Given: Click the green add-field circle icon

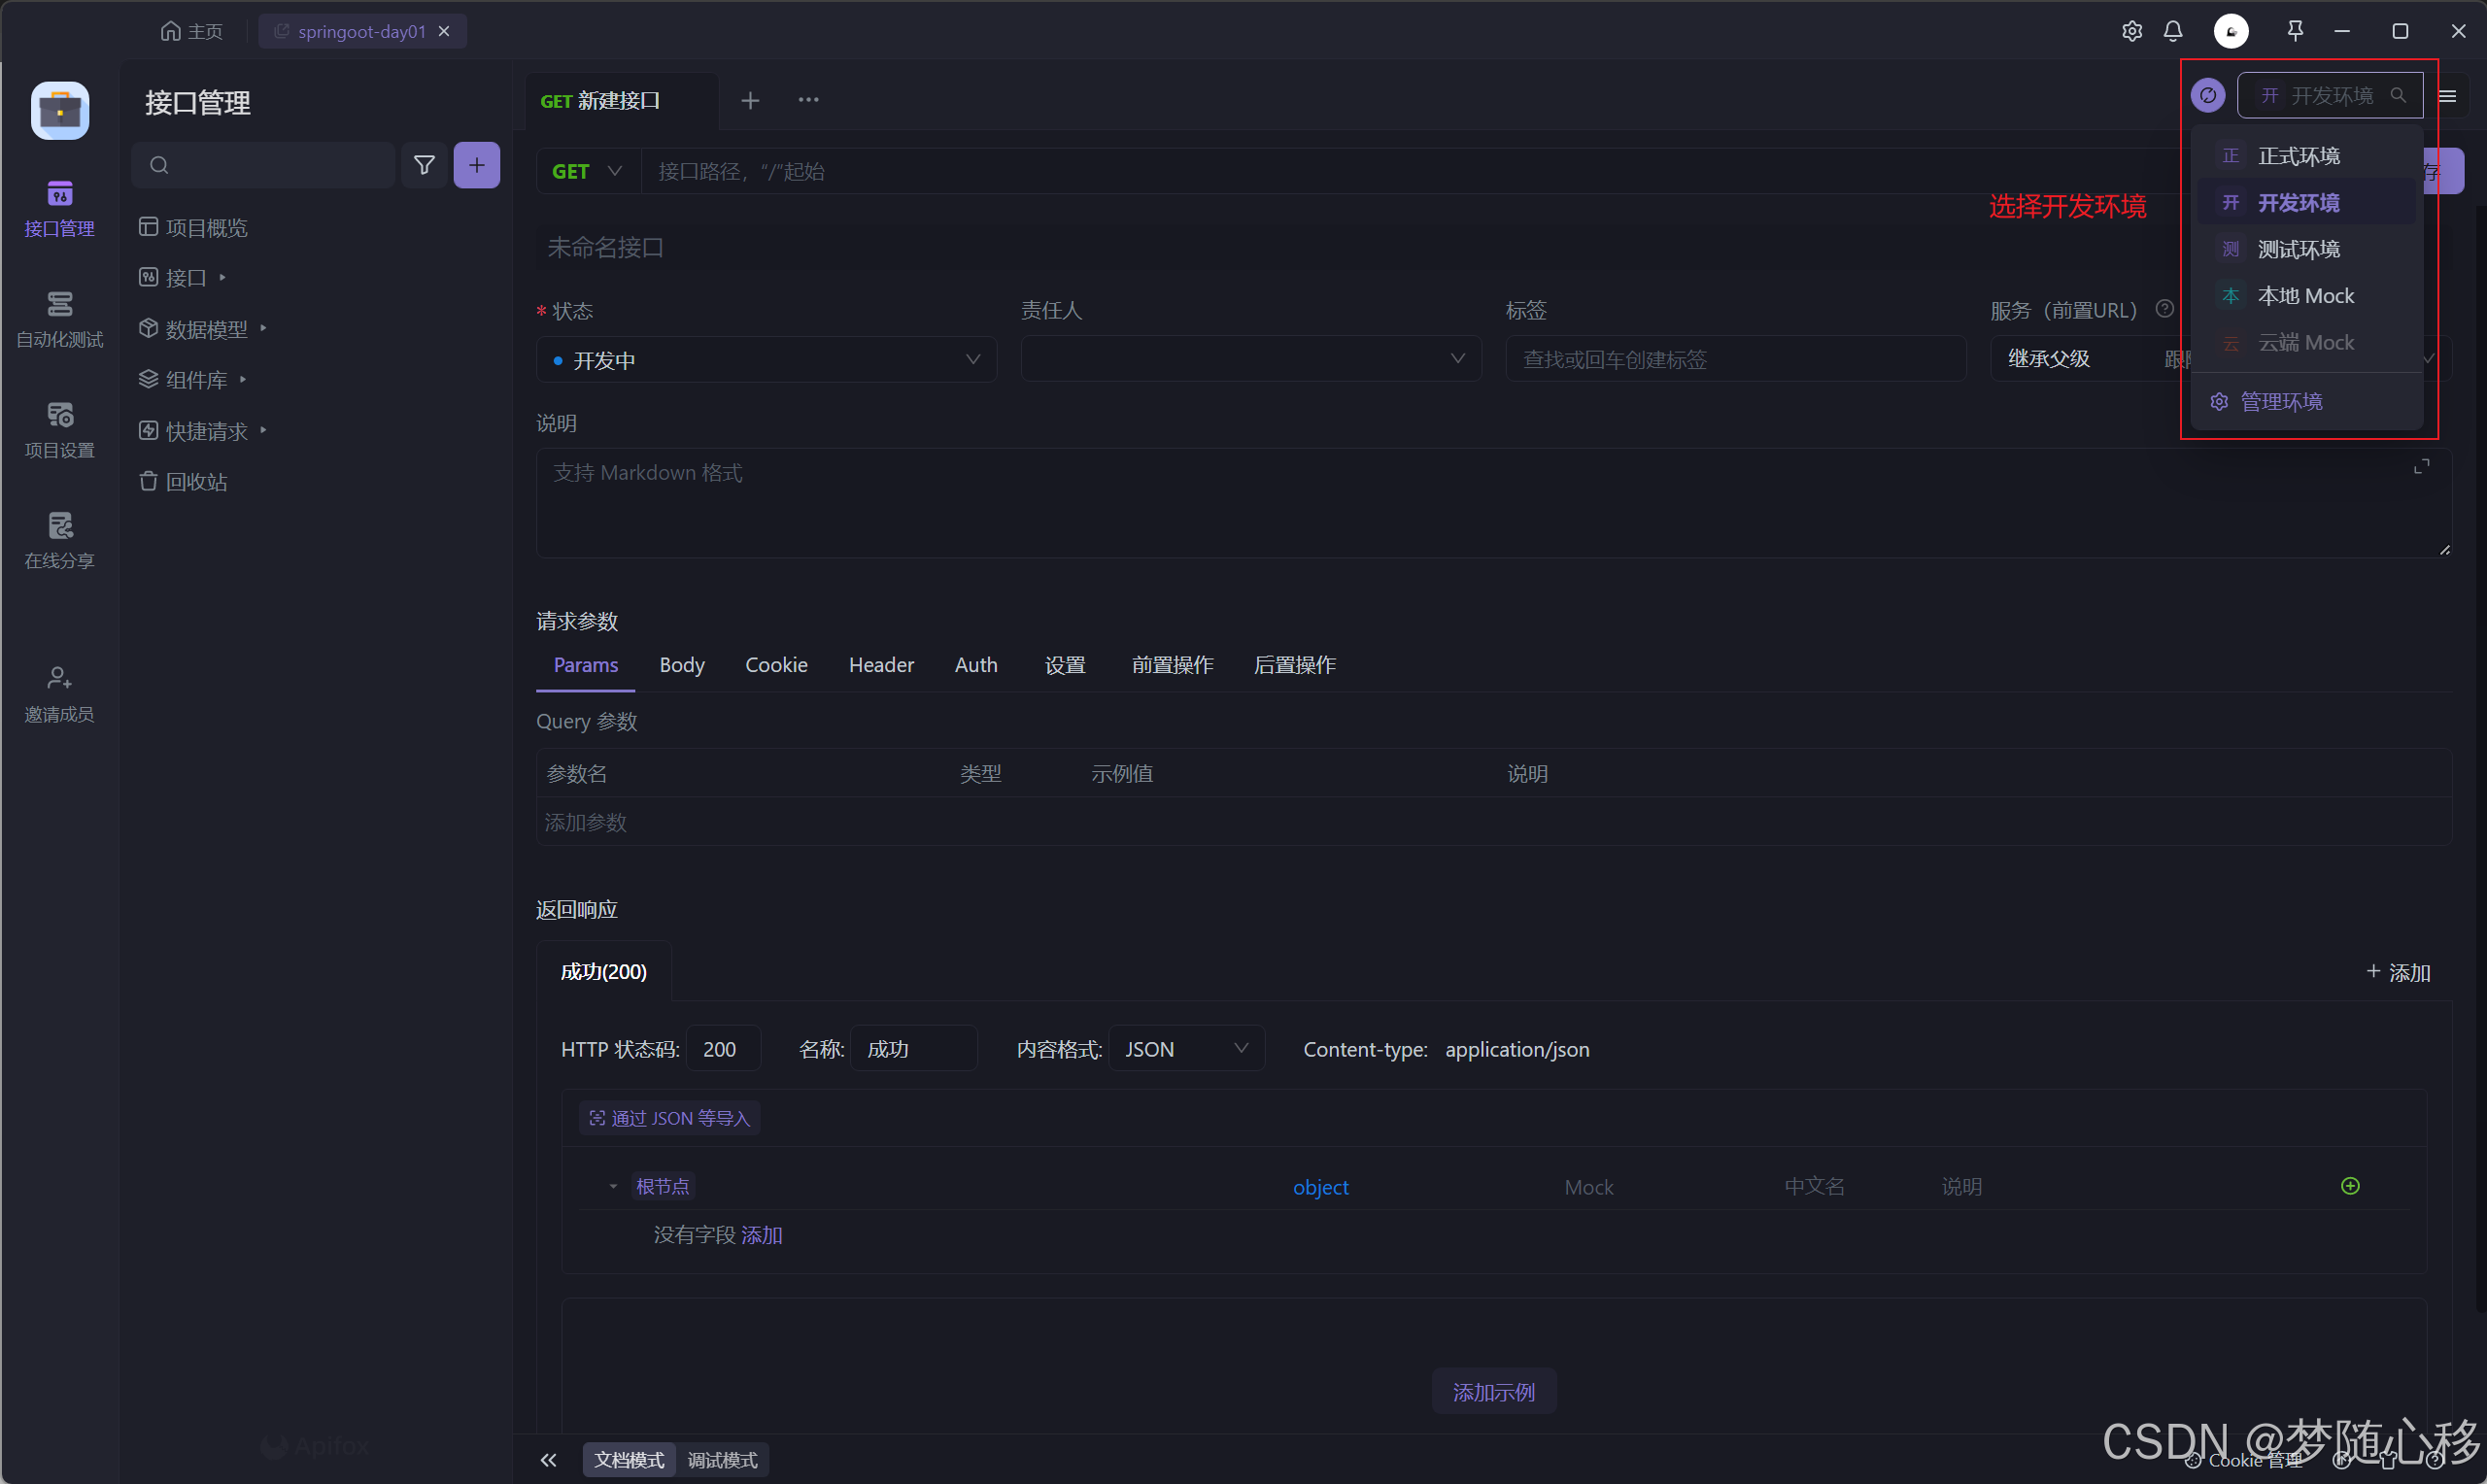Looking at the screenshot, I should pos(2350,1186).
